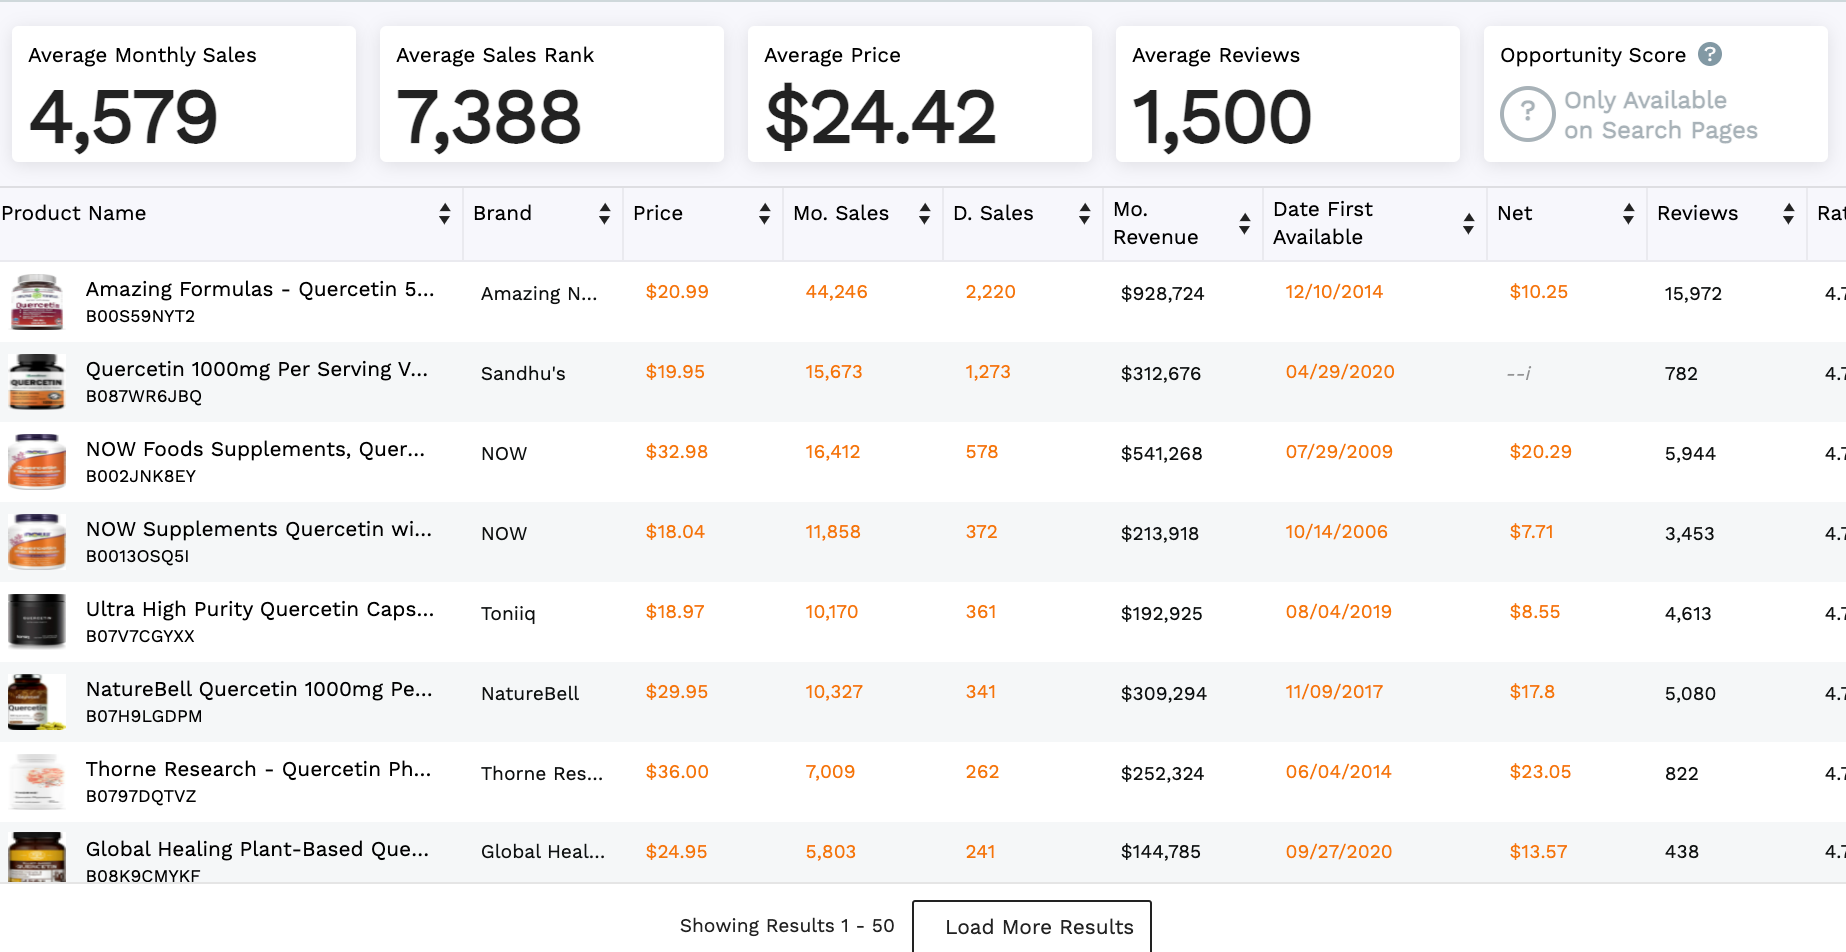This screenshot has width=1846, height=952.
Task: Select ASIN B087WR6JBQ text
Action: (x=144, y=396)
